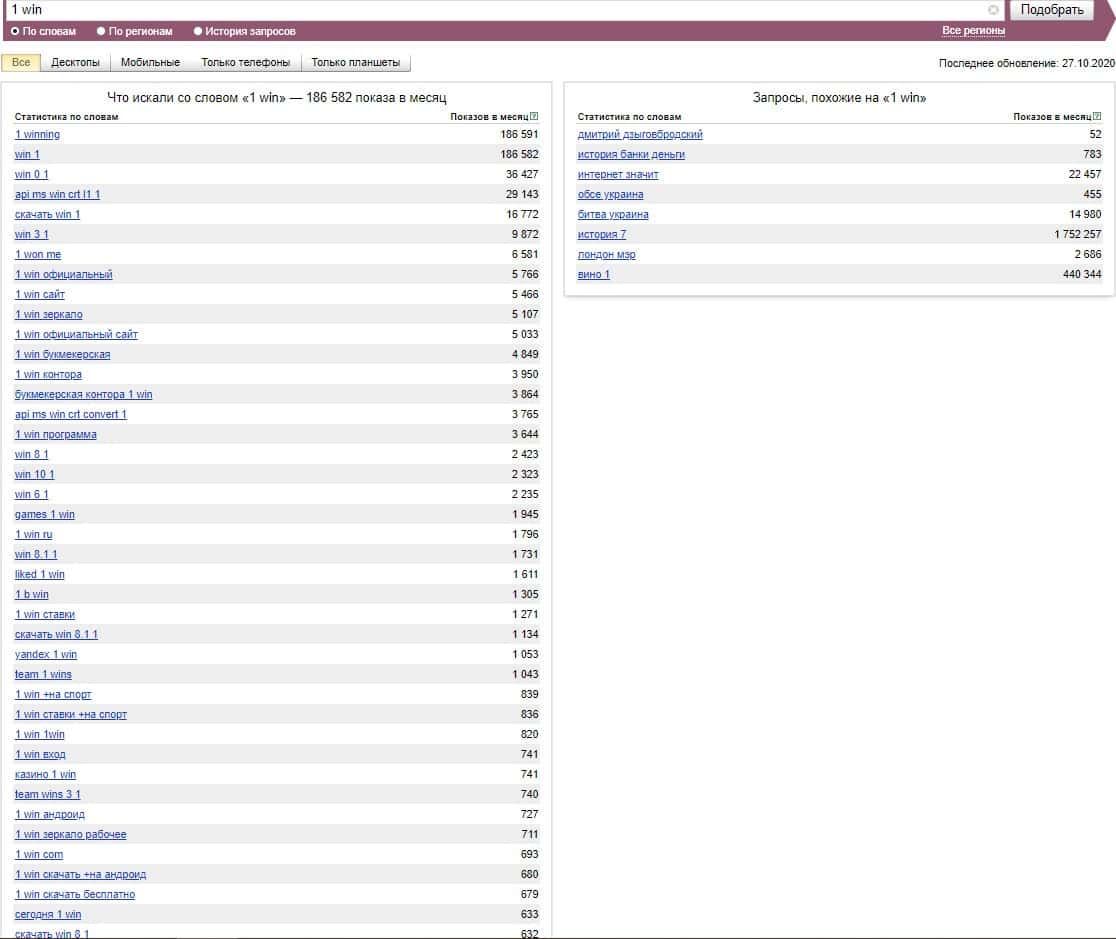The image size is (1116, 939).
Task: Click the 'вино 1' similar query
Action: click(x=593, y=275)
